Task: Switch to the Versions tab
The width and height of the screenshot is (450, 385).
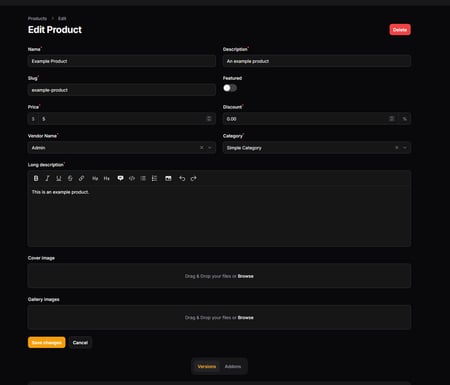Action: coord(207,366)
